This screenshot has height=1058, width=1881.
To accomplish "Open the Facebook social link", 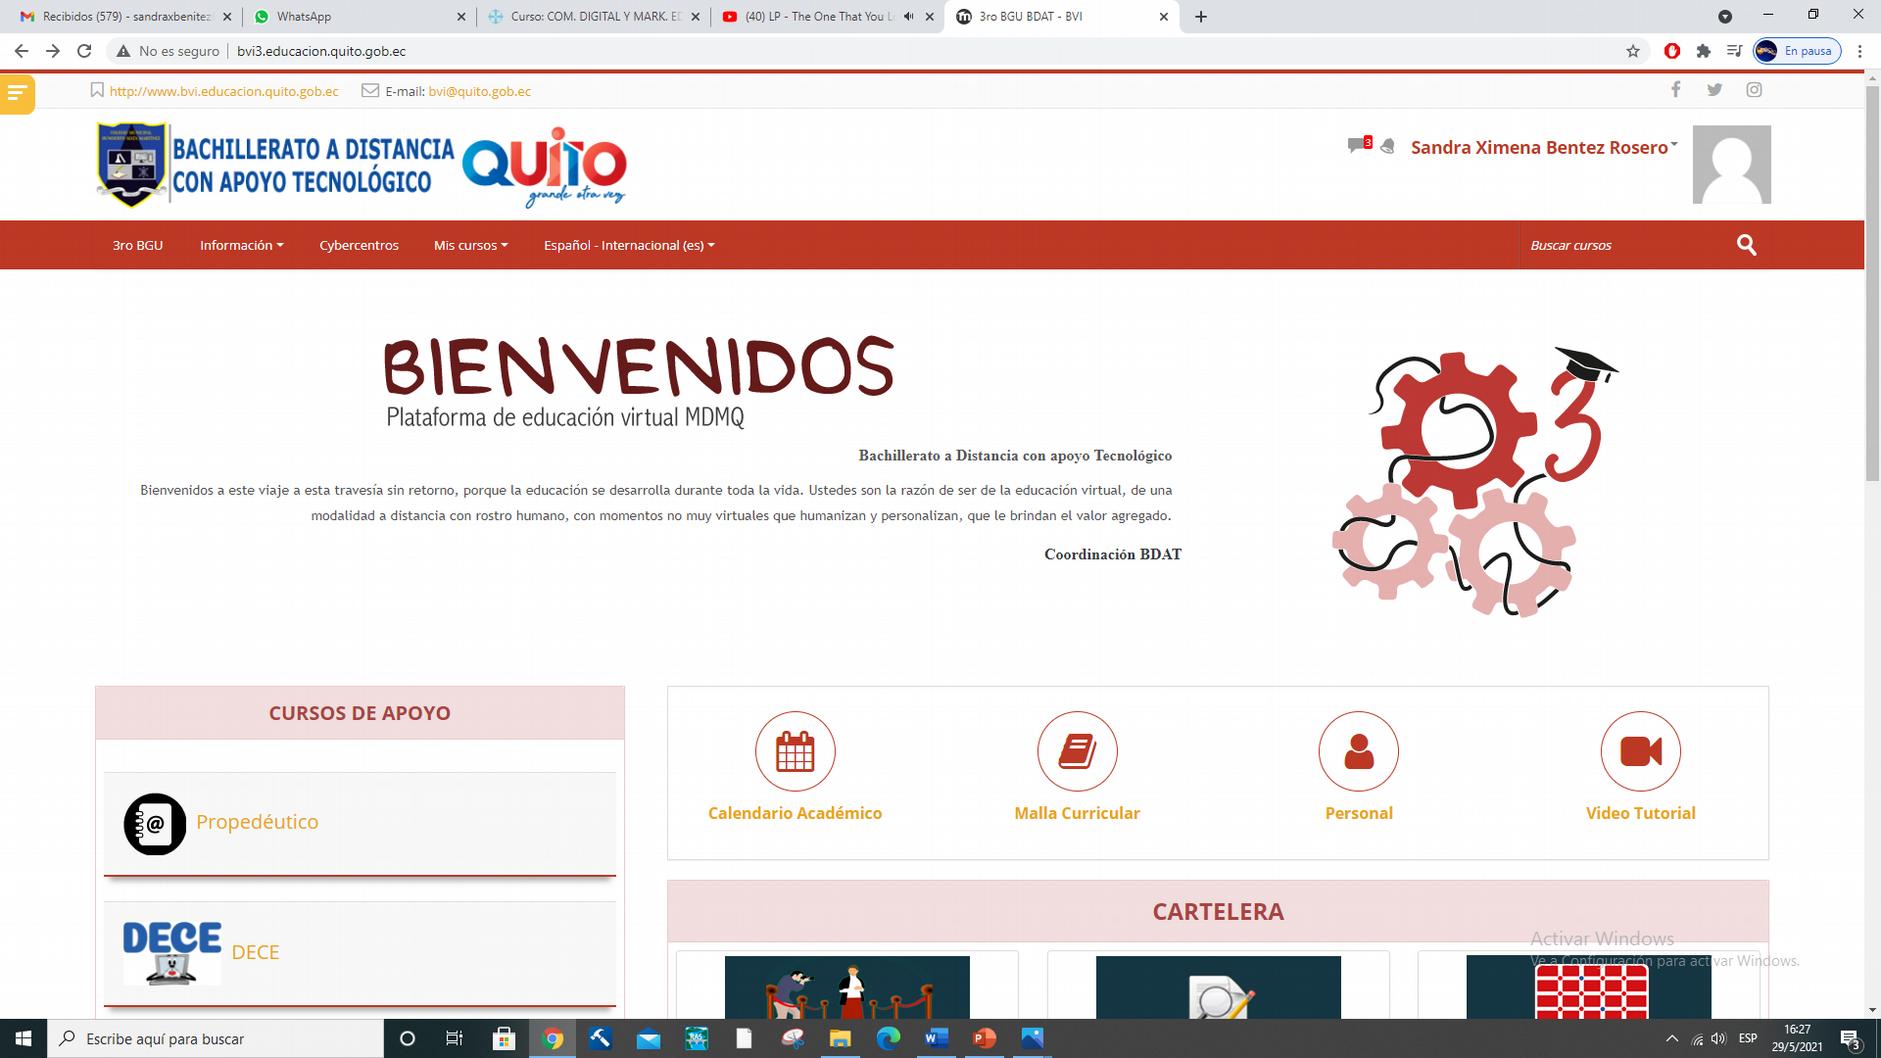I will click(x=1675, y=90).
